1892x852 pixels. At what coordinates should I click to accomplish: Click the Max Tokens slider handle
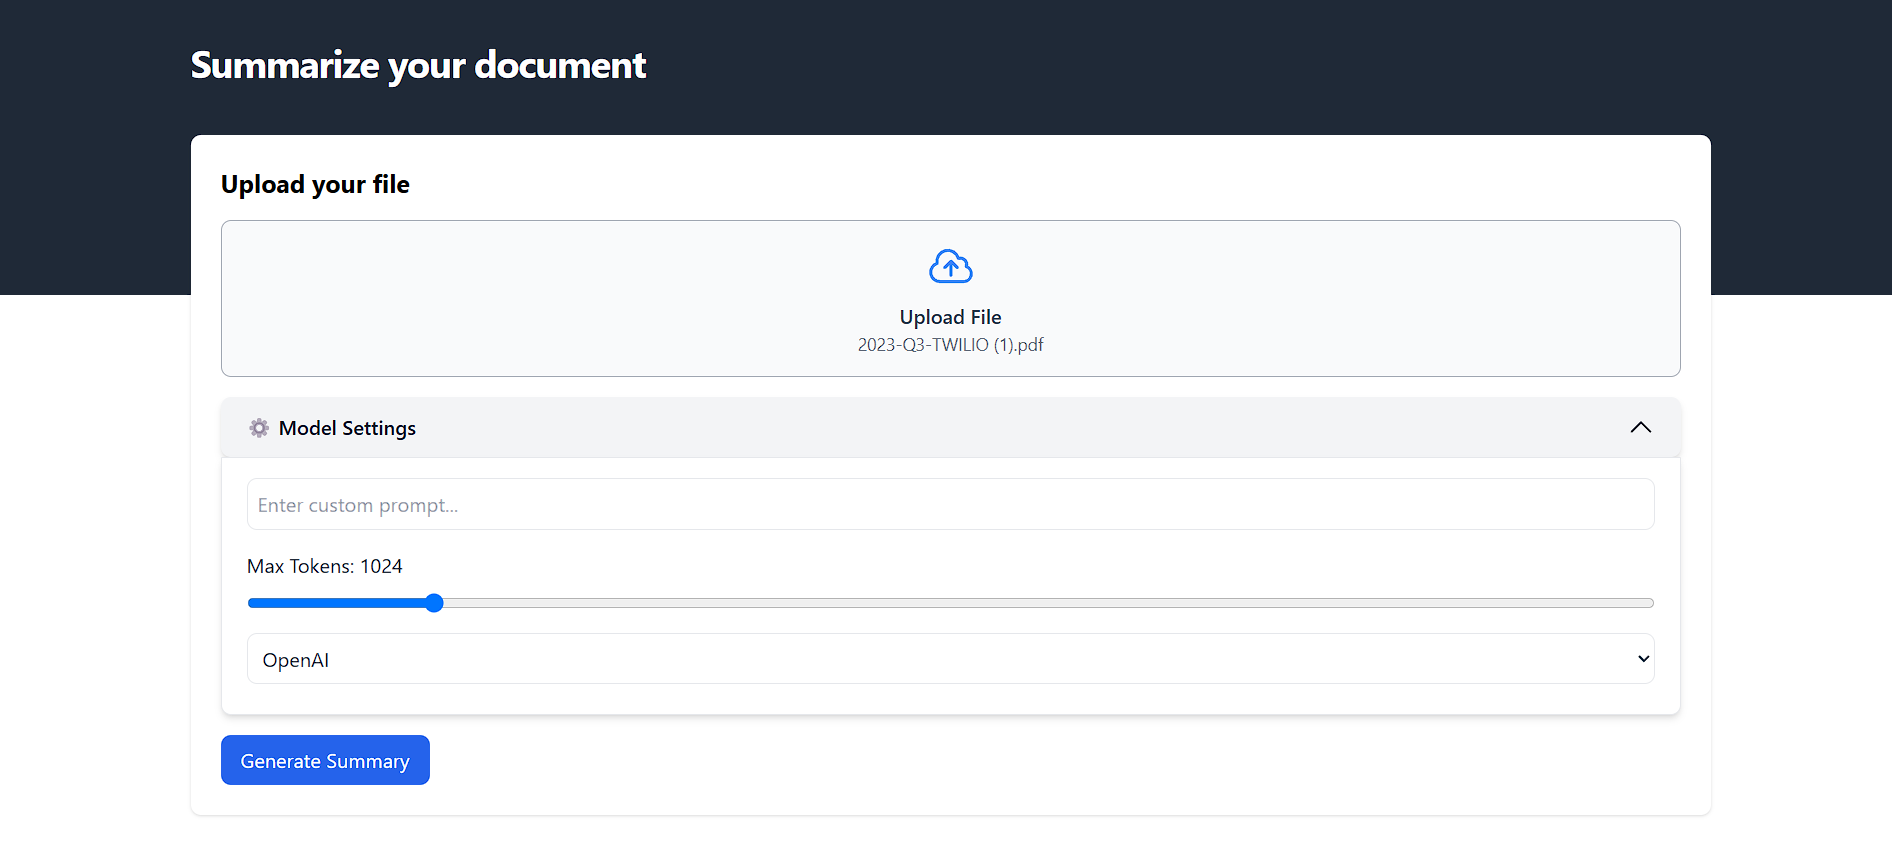[434, 603]
